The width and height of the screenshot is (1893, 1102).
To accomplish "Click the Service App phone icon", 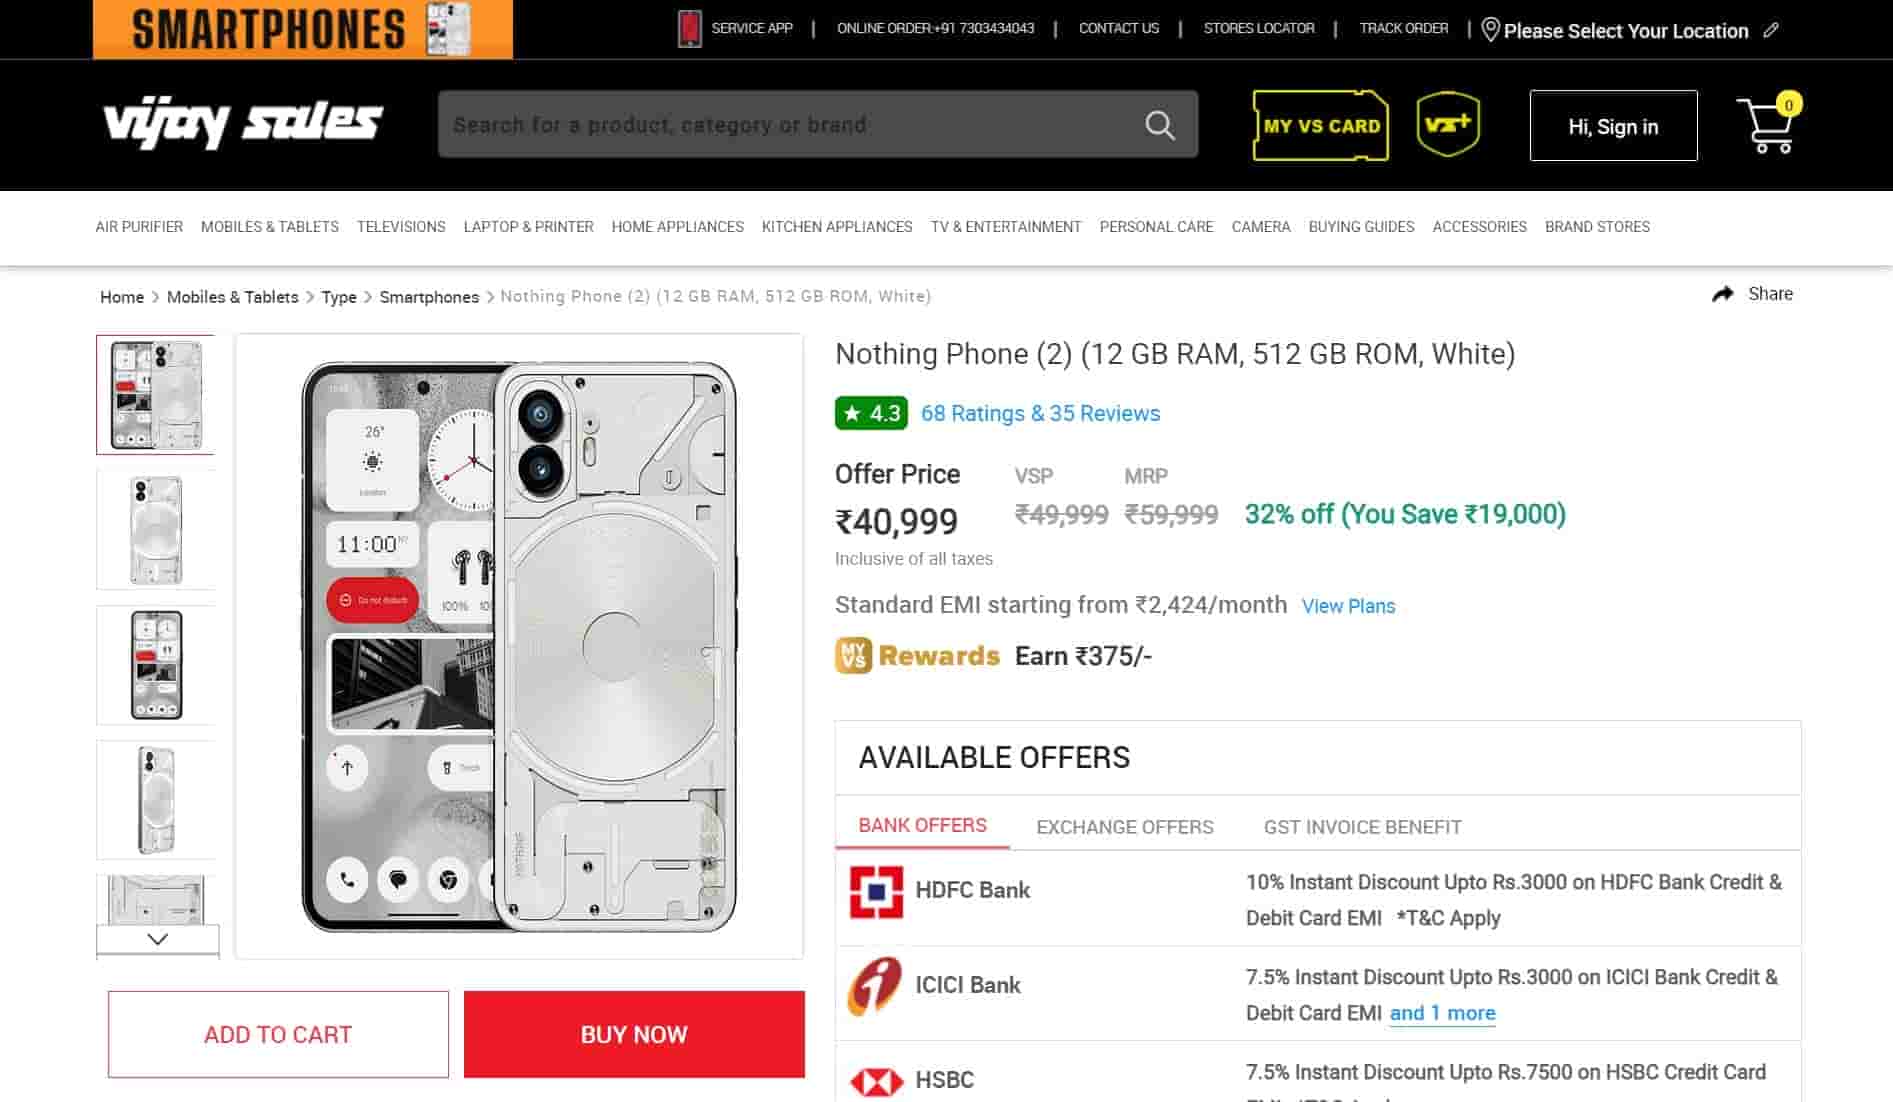I will pos(689,29).
